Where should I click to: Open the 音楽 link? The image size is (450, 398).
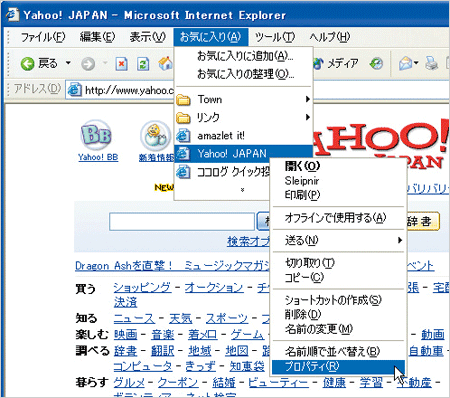[x=163, y=334]
